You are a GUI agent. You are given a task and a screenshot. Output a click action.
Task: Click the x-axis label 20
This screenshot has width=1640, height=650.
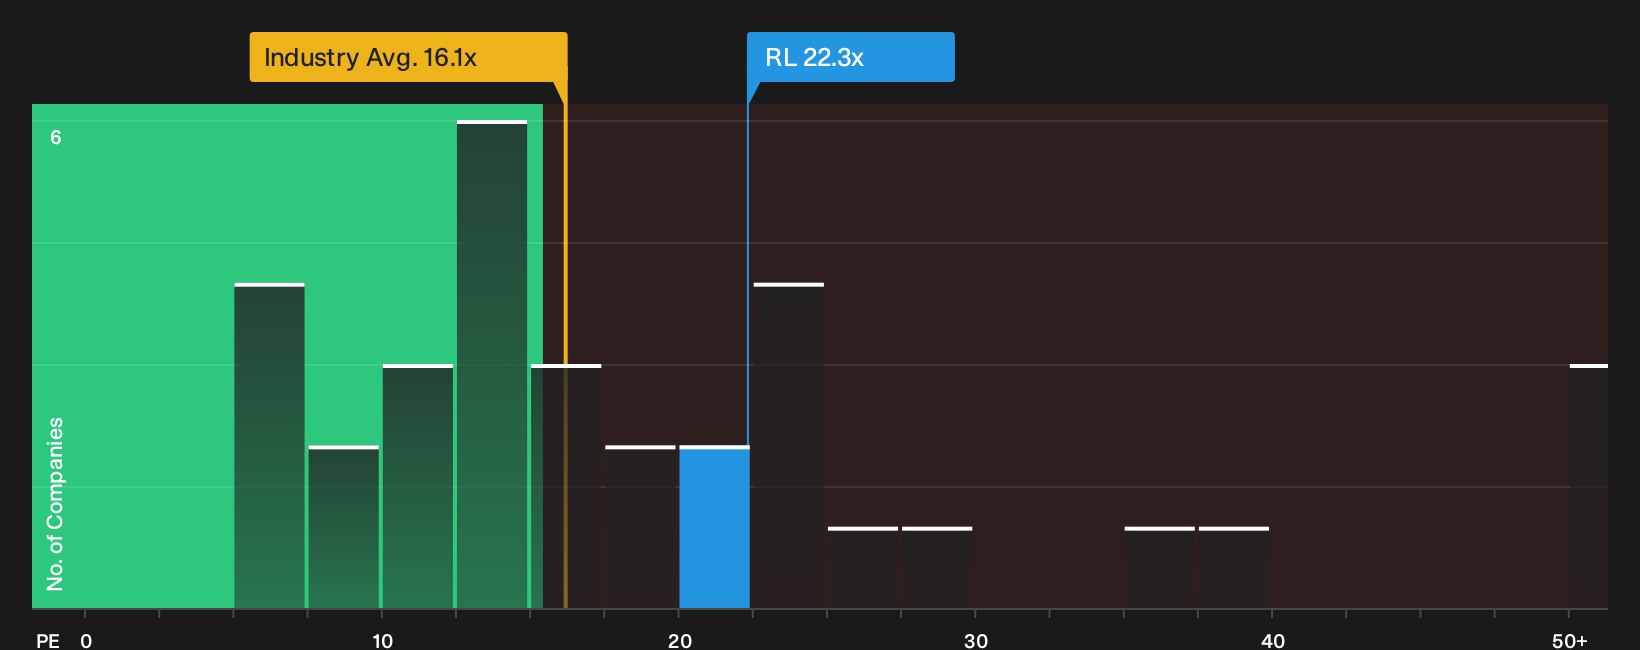coord(679,640)
